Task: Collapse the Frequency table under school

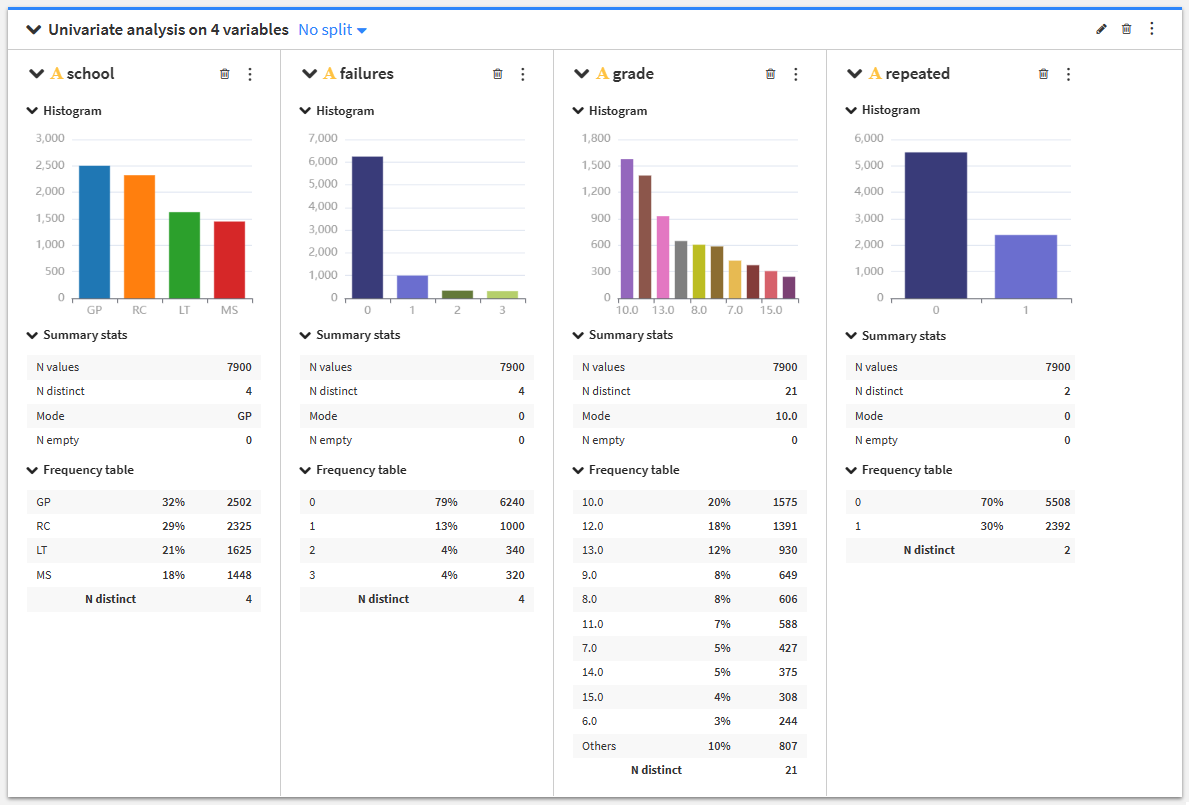Action: [32, 470]
